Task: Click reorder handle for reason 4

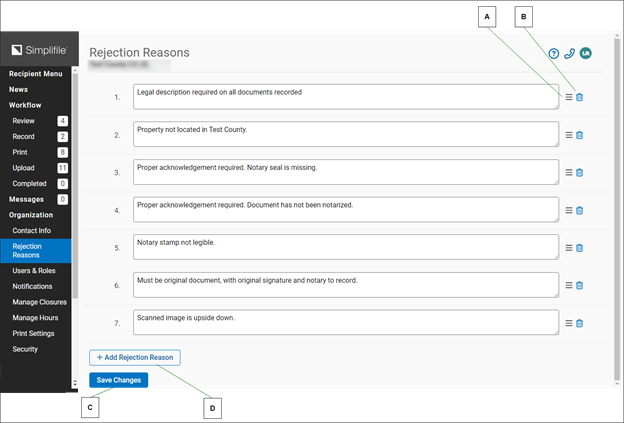Action: tap(569, 210)
